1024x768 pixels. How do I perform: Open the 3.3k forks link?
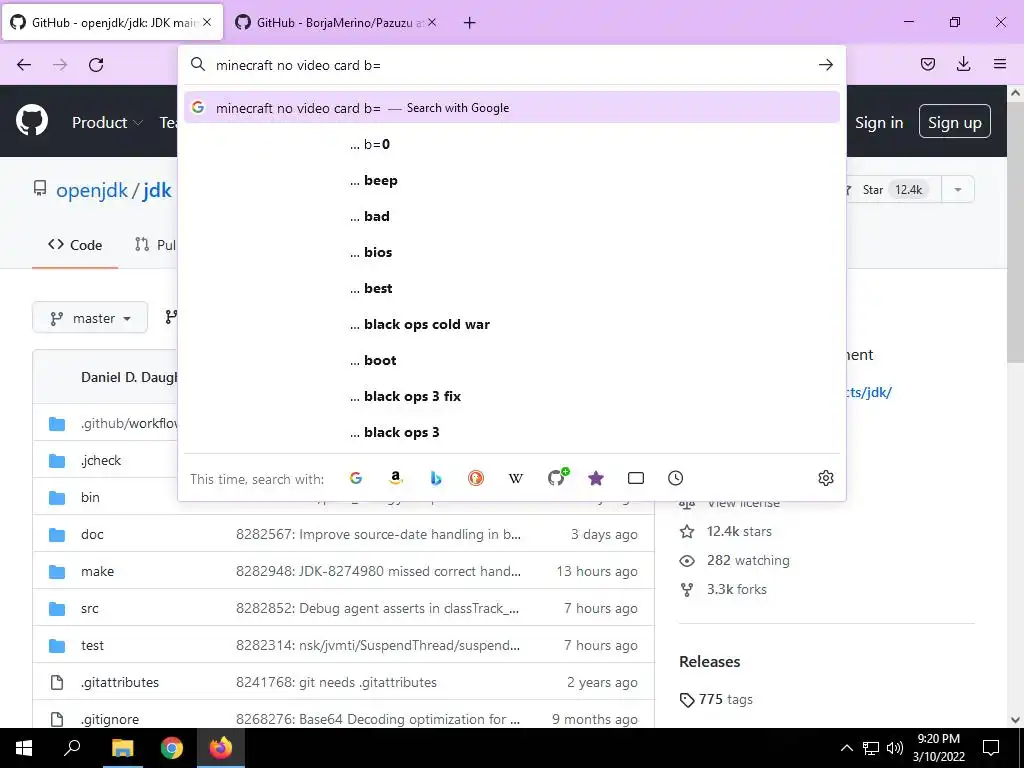tap(737, 589)
